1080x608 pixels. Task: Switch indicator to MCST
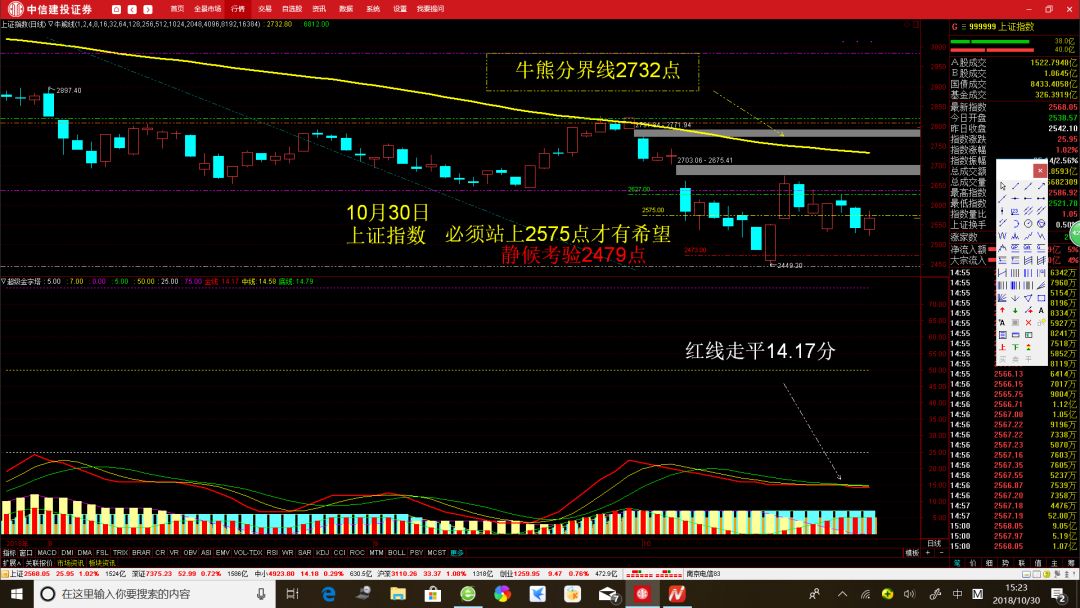pyautogui.click(x=437, y=553)
